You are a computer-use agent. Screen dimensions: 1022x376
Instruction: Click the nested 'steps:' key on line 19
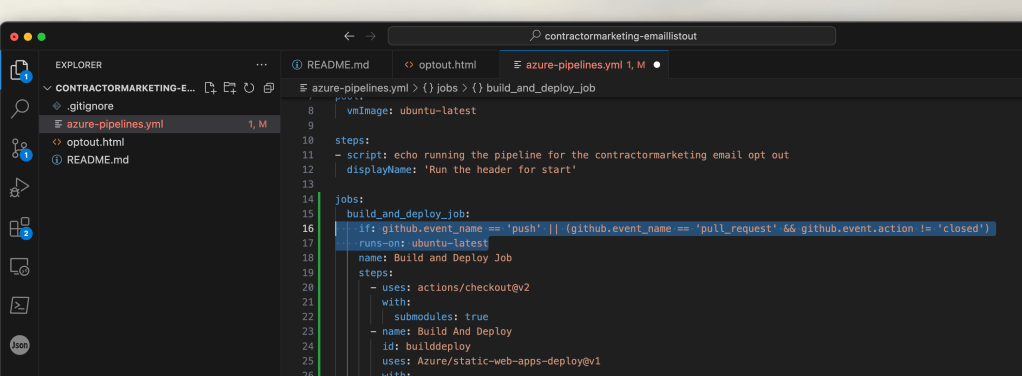[x=376, y=273]
